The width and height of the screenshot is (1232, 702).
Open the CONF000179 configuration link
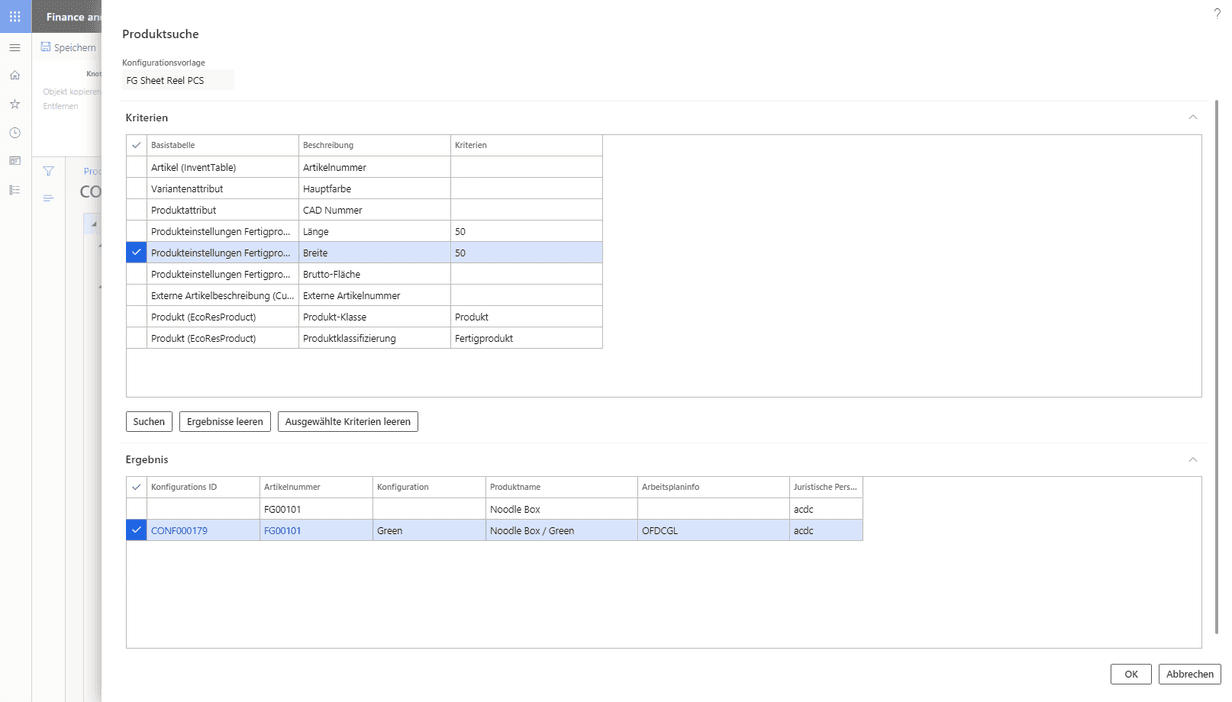pyautogui.click(x=179, y=531)
